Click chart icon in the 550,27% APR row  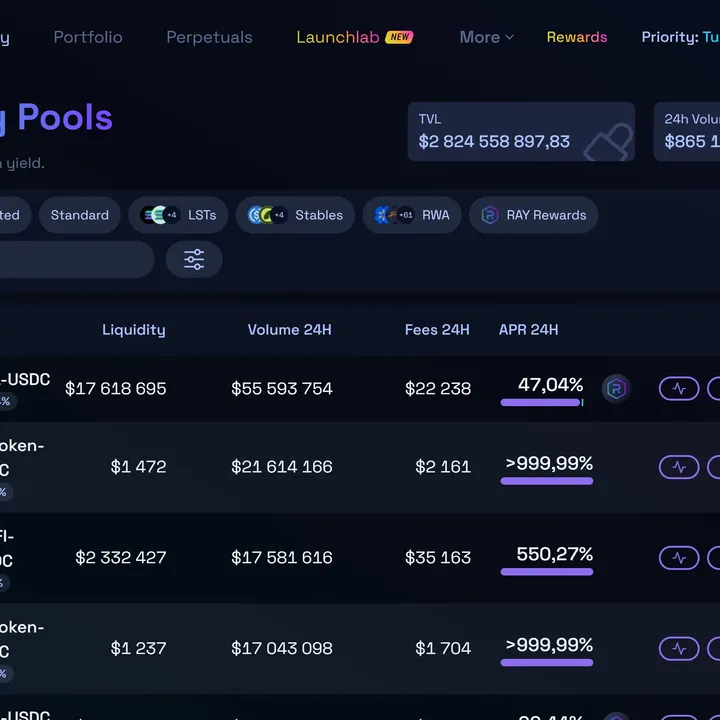pyautogui.click(x=679, y=557)
